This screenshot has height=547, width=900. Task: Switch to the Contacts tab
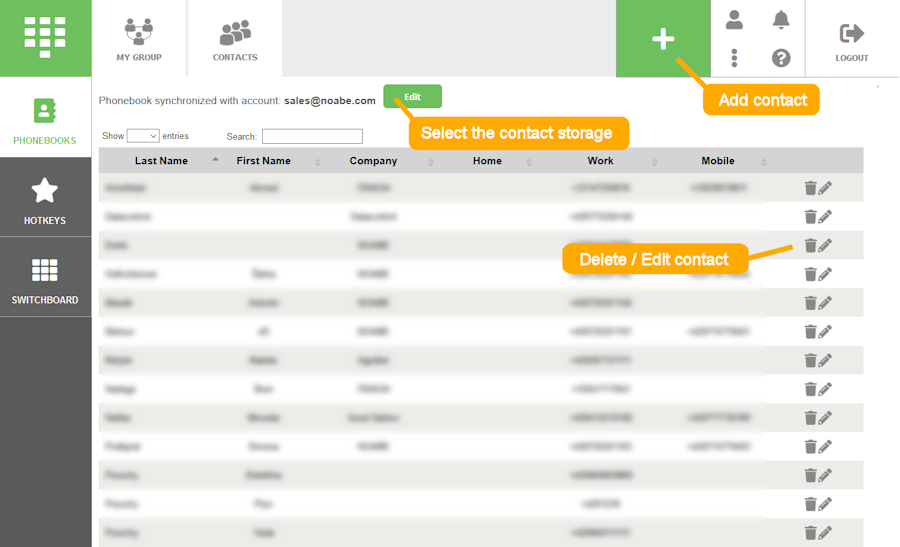[235, 39]
